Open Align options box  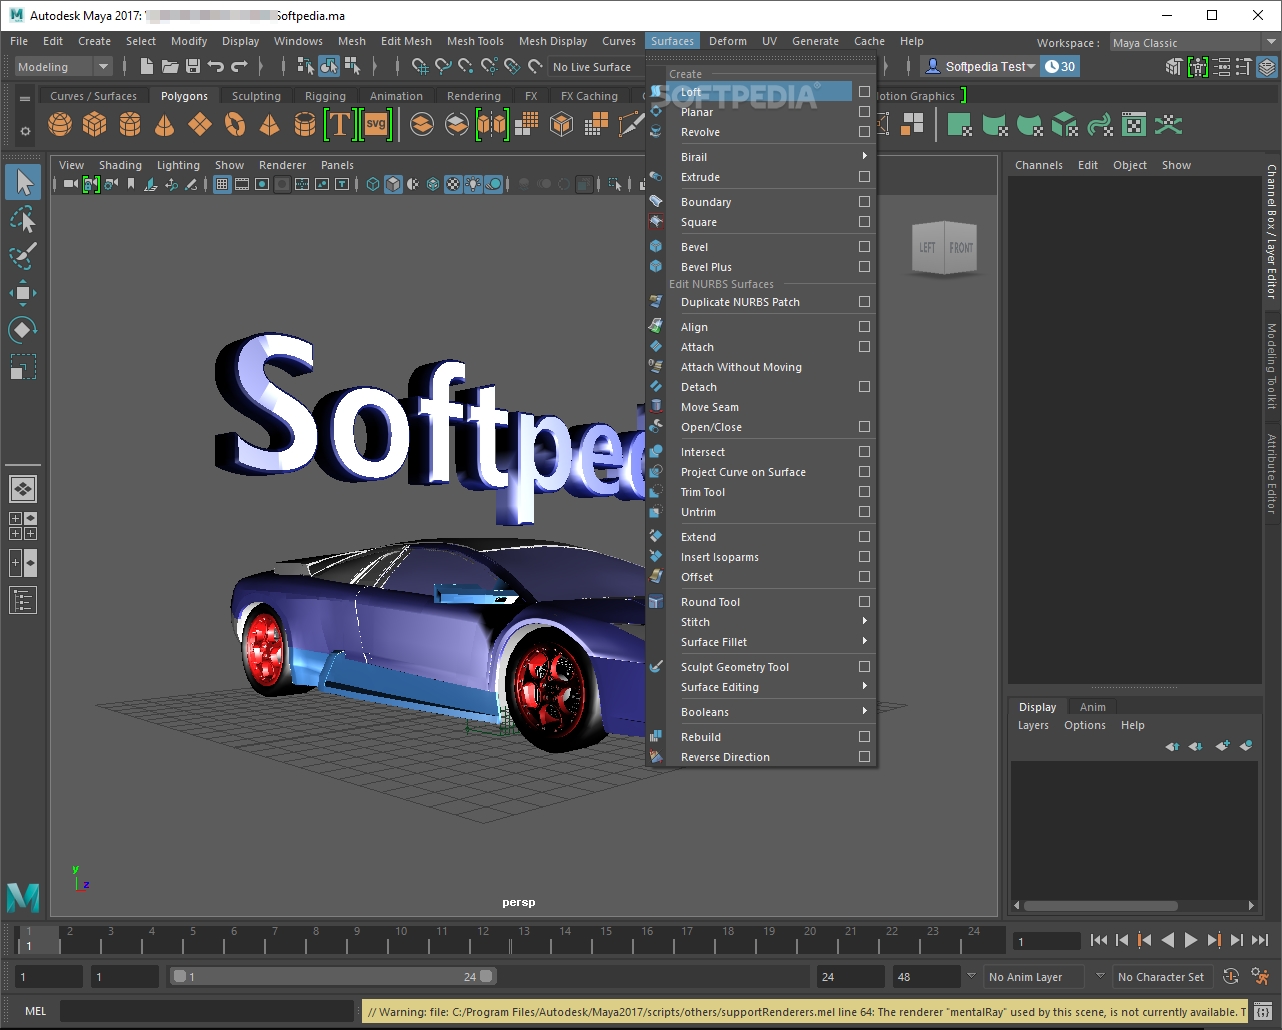click(x=864, y=327)
